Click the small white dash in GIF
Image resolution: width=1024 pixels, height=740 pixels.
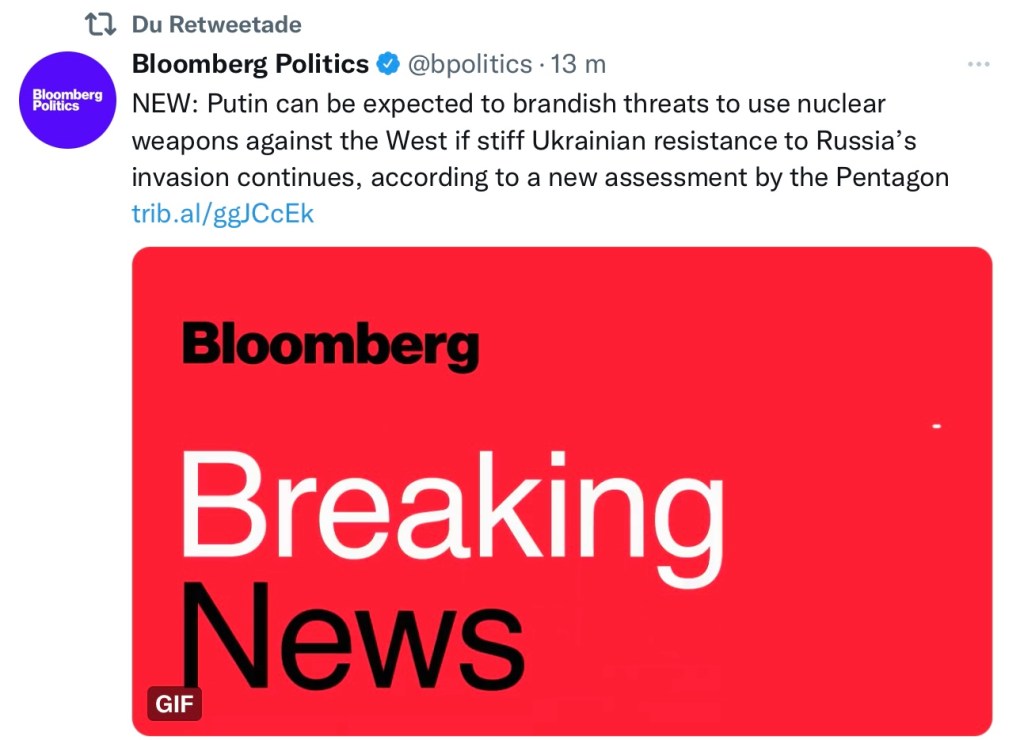(937, 427)
